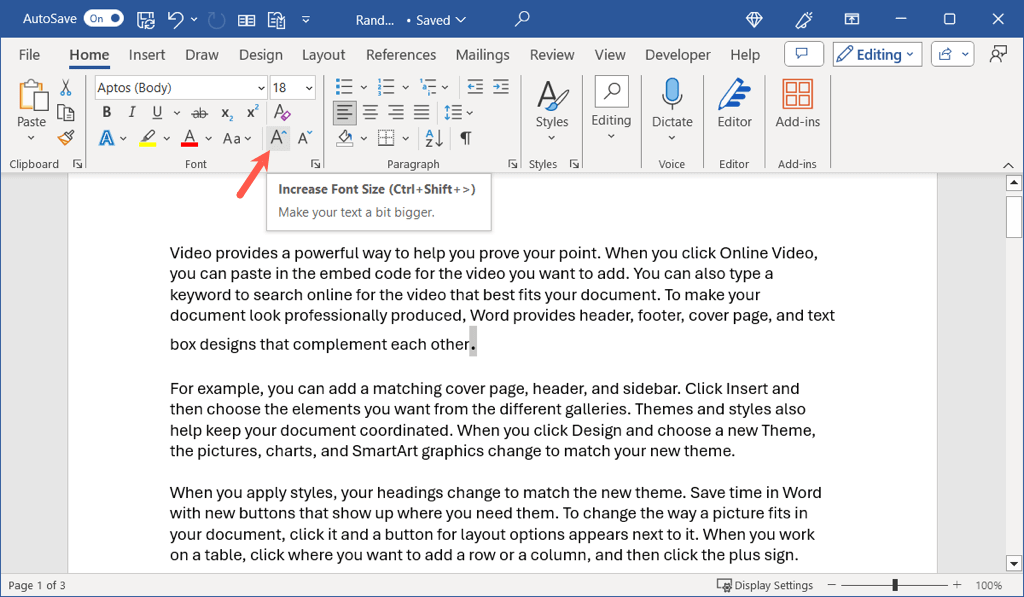The height and width of the screenshot is (597, 1024).
Task: Open the Styles gallery dropdown
Action: pos(551,110)
